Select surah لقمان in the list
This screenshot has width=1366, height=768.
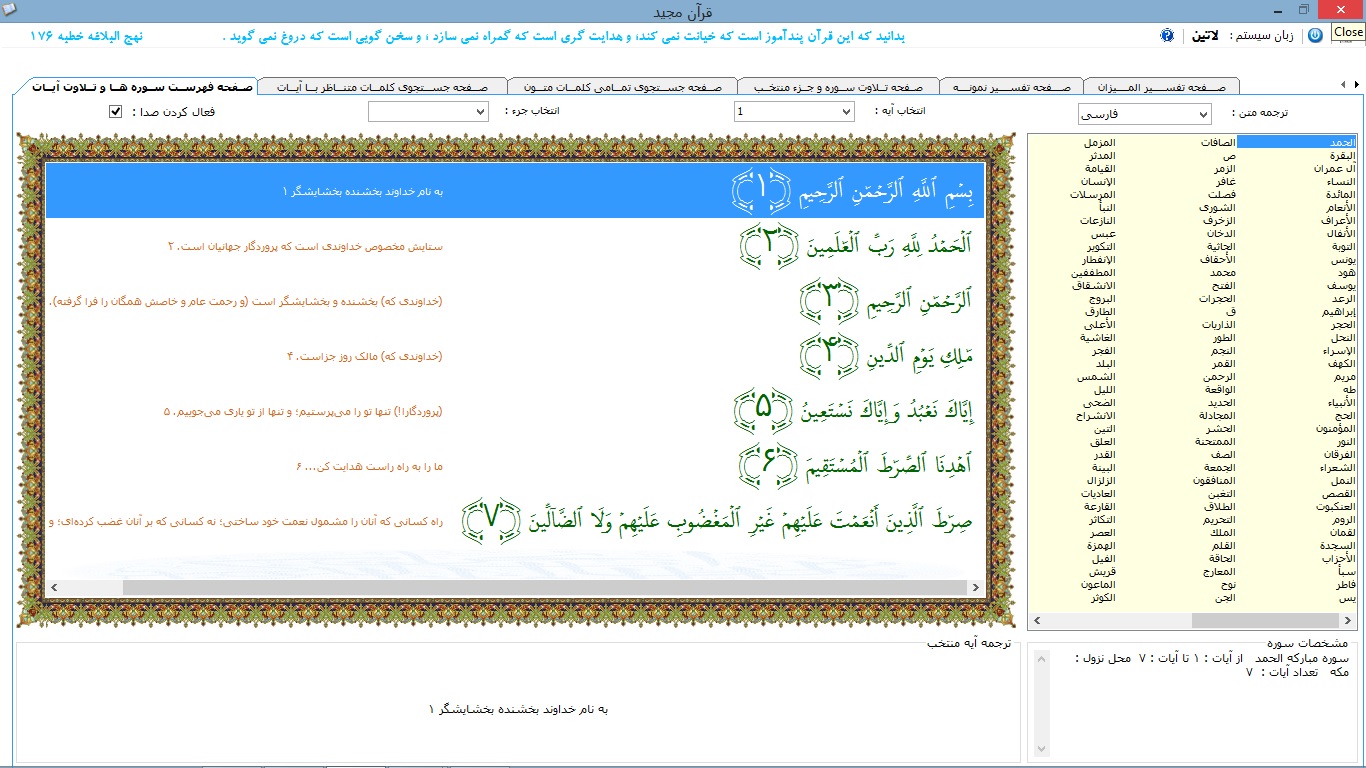tap(1343, 533)
